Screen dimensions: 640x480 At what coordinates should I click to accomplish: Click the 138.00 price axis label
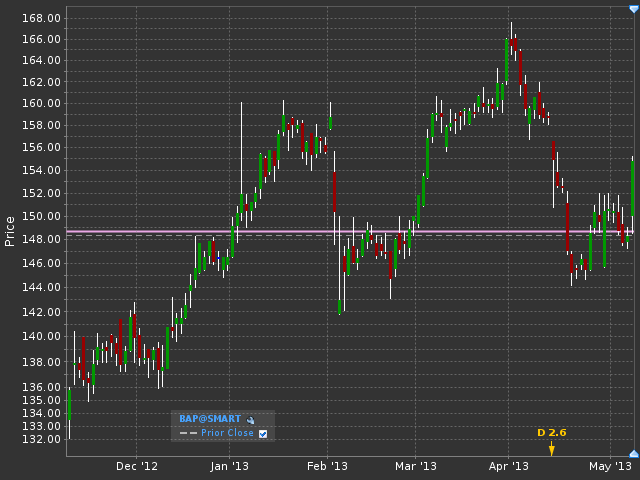(x=41, y=362)
